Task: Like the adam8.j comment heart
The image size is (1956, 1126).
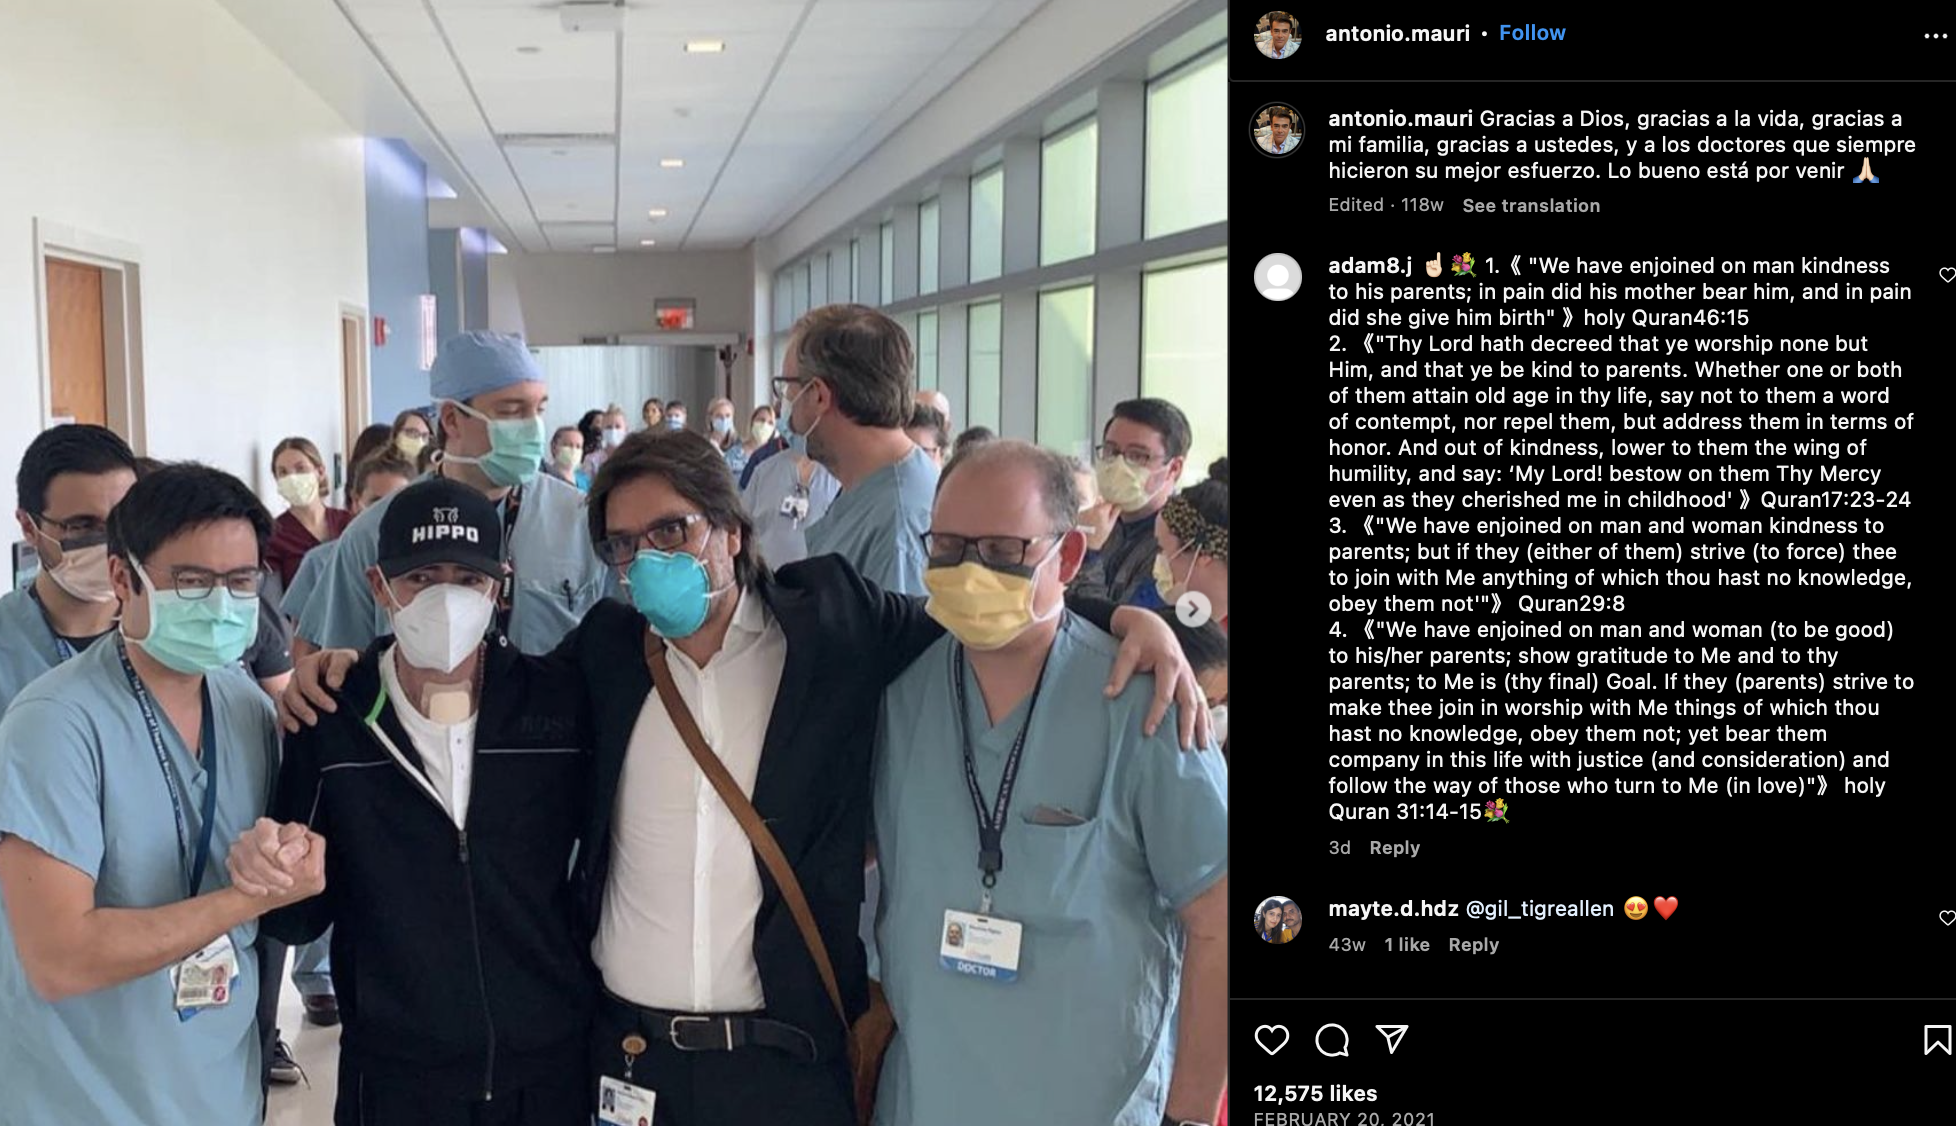Action: 1946,274
